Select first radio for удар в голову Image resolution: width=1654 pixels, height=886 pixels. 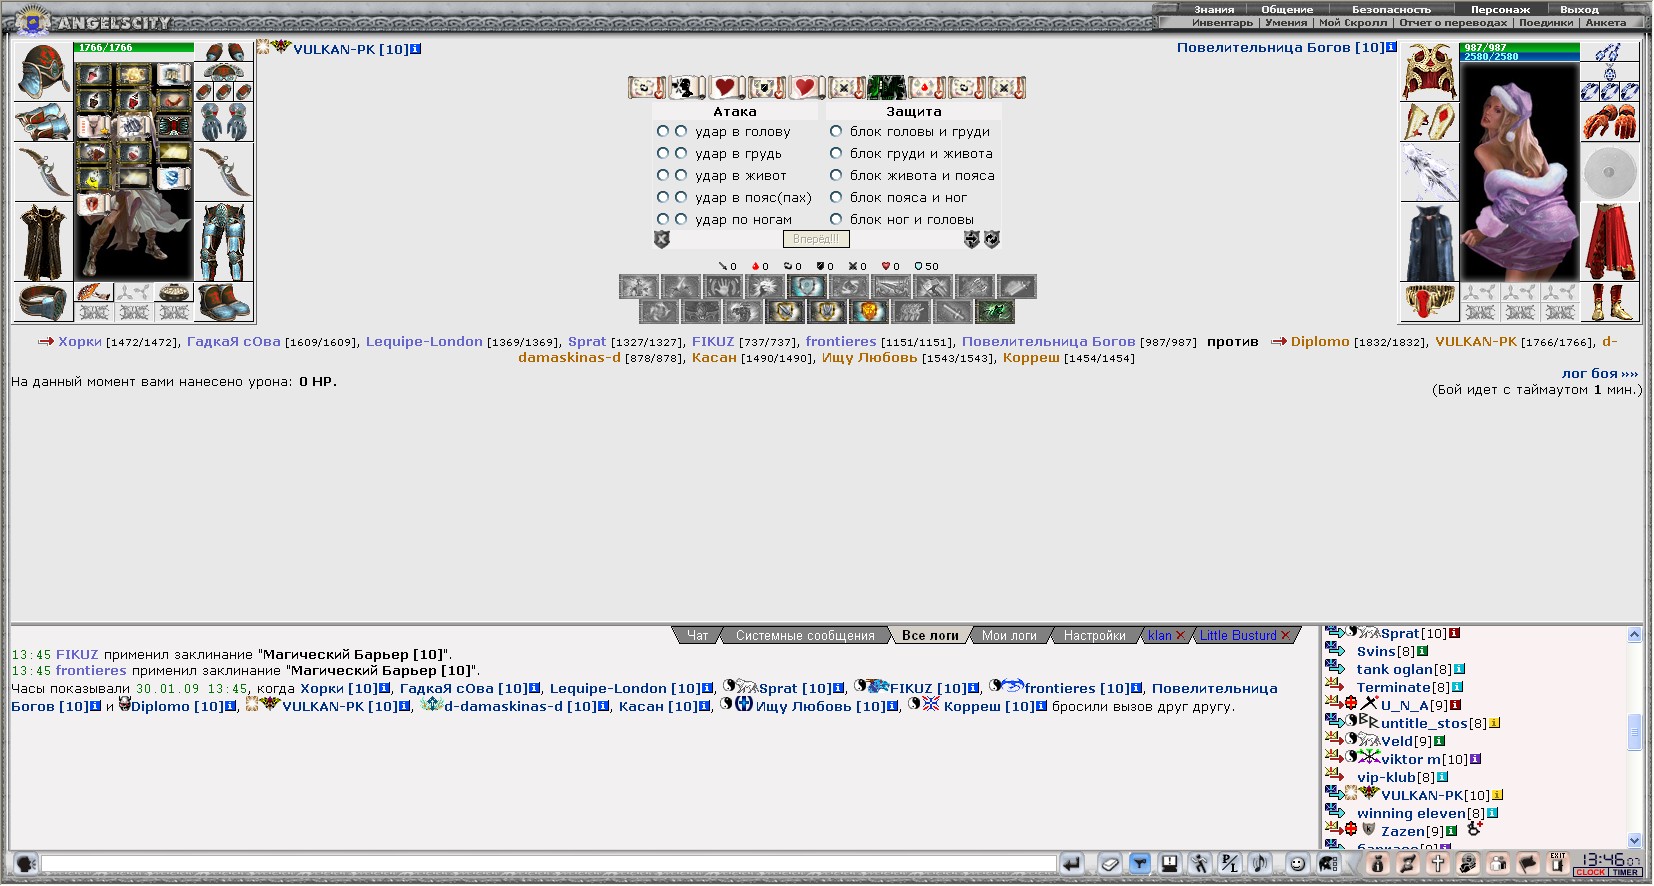coord(662,131)
